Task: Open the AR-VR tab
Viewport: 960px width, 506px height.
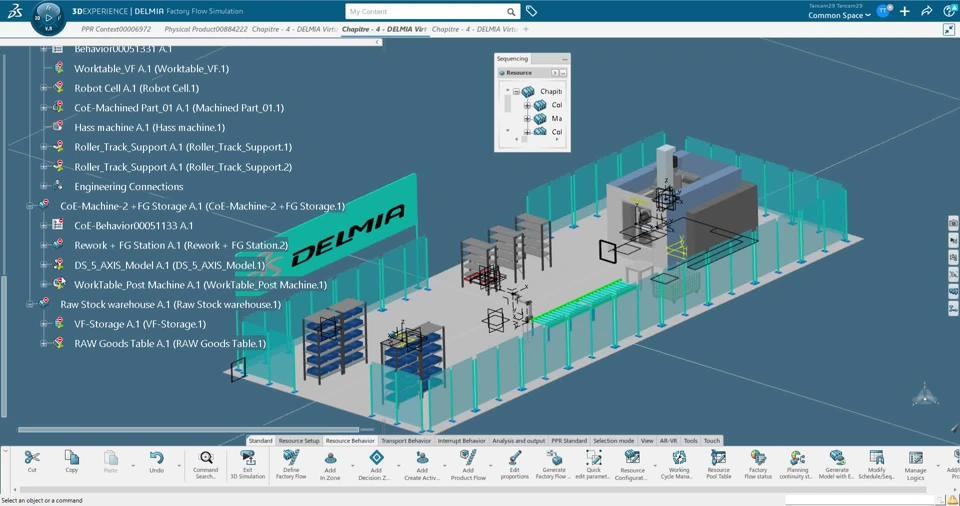Action: click(x=668, y=440)
